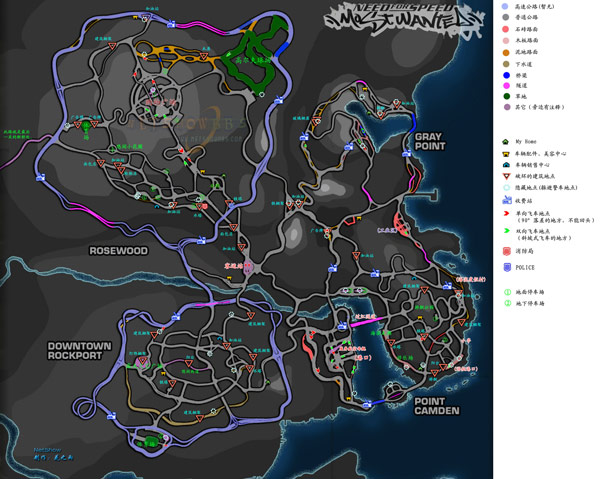
Task: Select the red triangle pursuit breaker legend icon
Action: tap(506, 176)
